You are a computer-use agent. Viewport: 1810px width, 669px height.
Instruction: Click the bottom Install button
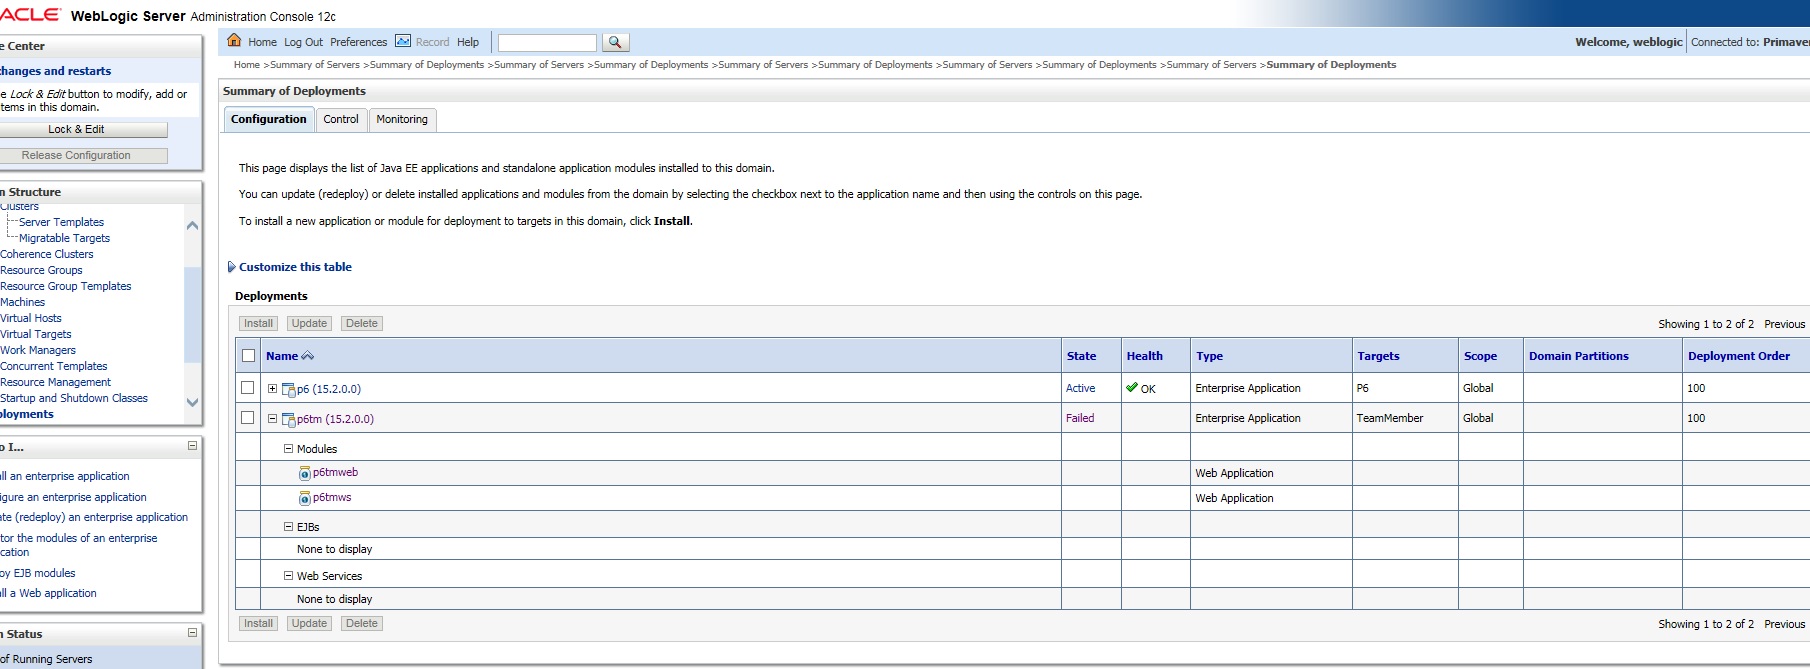point(258,624)
